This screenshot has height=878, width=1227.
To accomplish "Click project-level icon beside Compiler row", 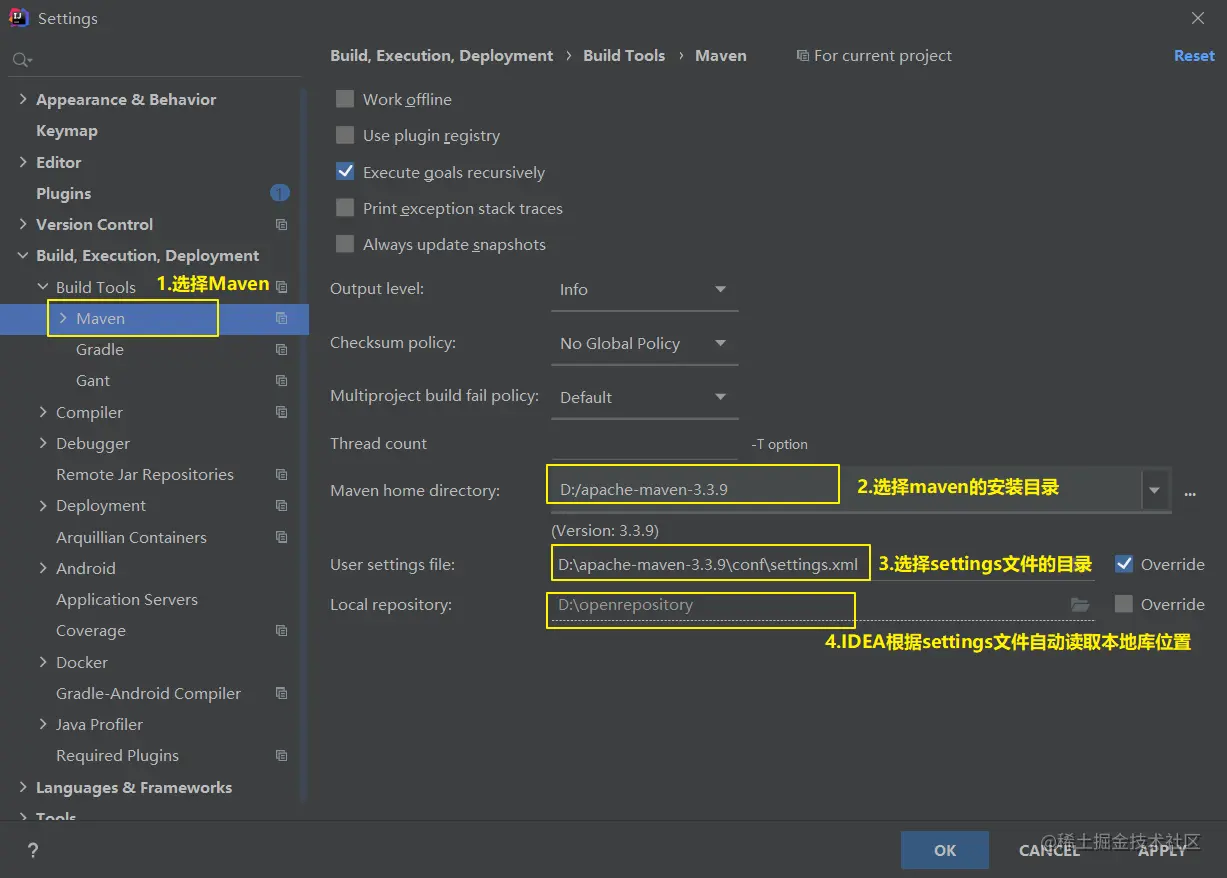I will coord(281,412).
